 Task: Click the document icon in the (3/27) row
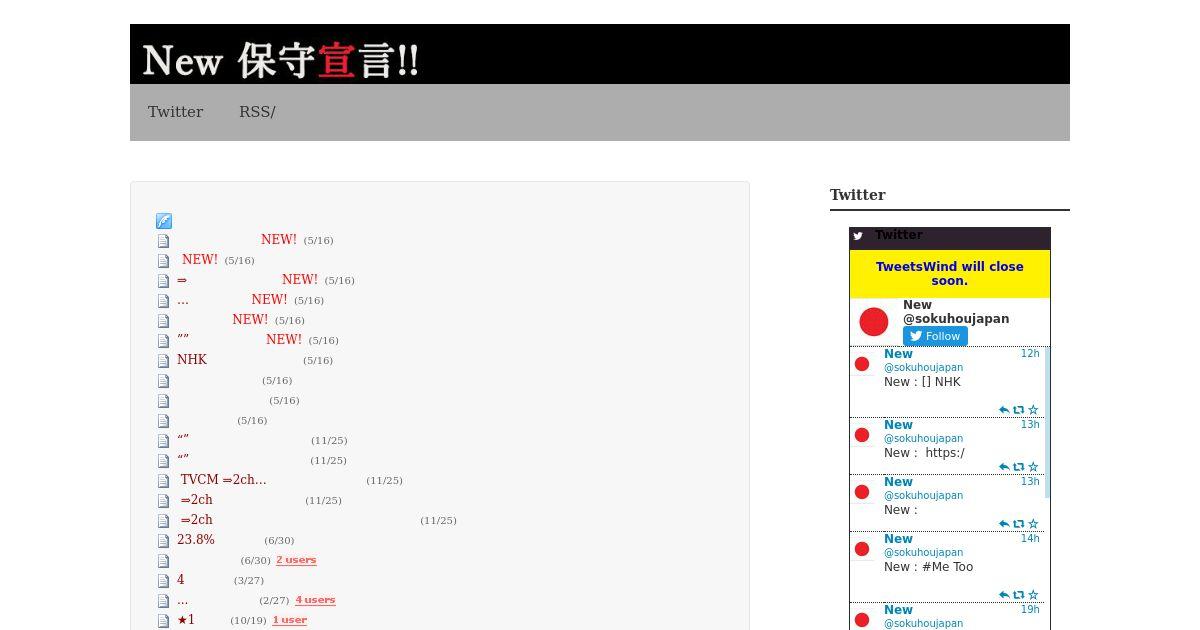[x=163, y=581]
